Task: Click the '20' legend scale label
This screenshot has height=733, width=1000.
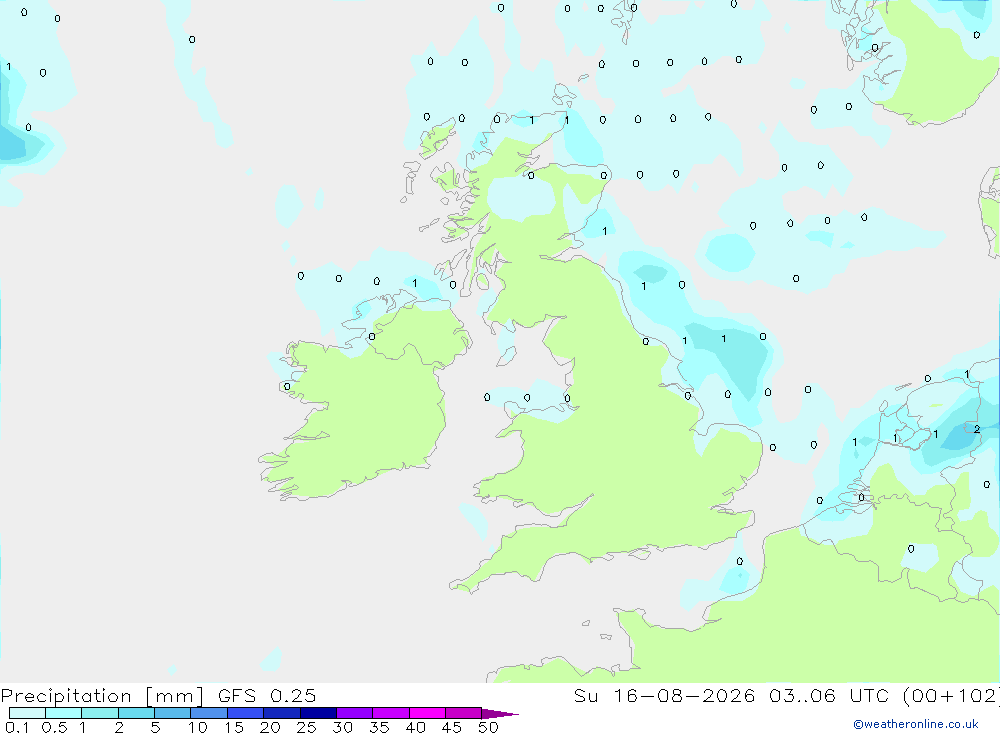Action: (270, 727)
